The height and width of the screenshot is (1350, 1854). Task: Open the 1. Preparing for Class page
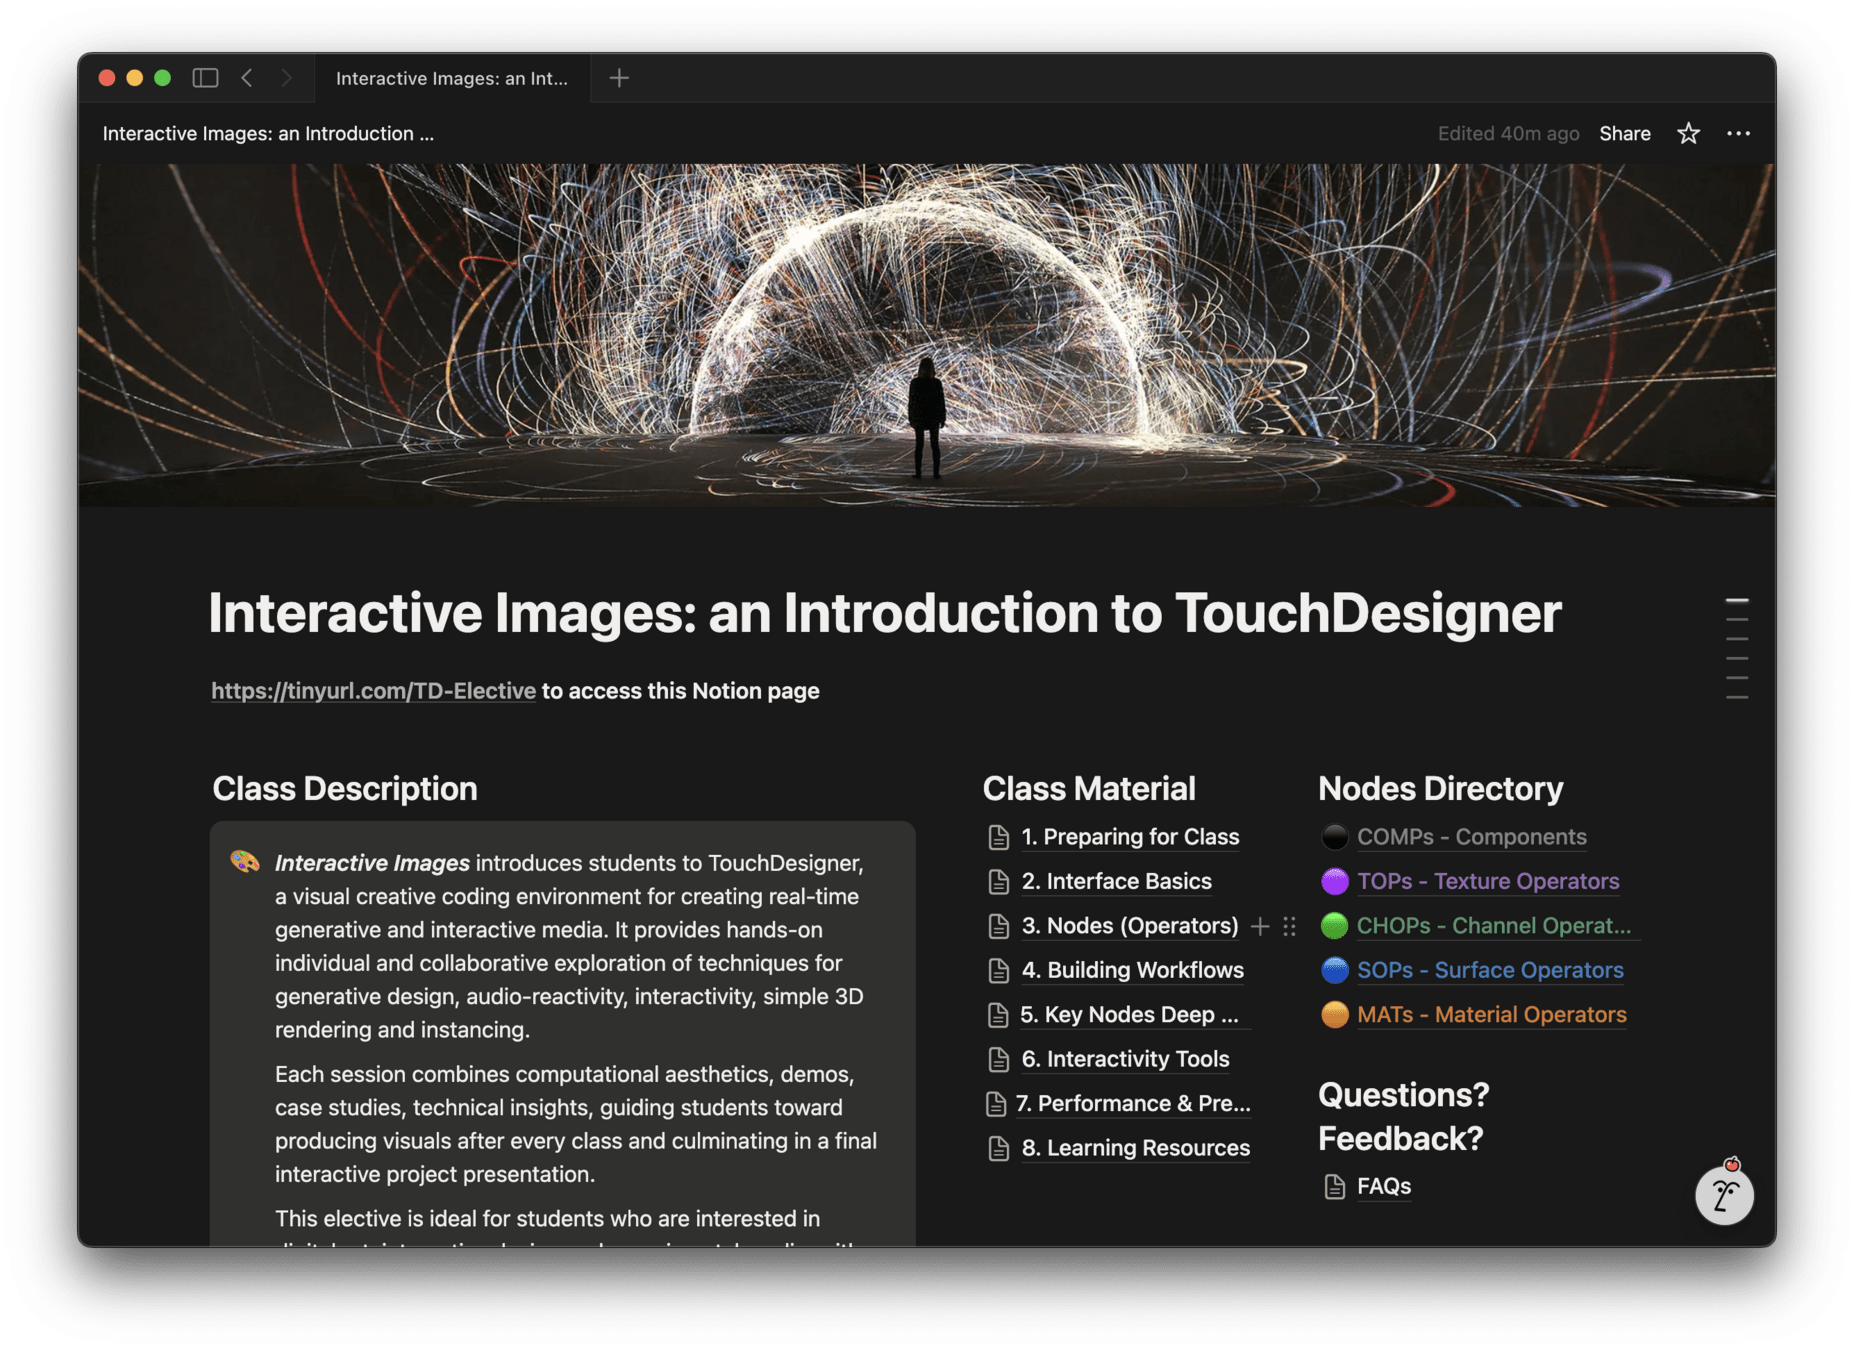pos(1130,837)
